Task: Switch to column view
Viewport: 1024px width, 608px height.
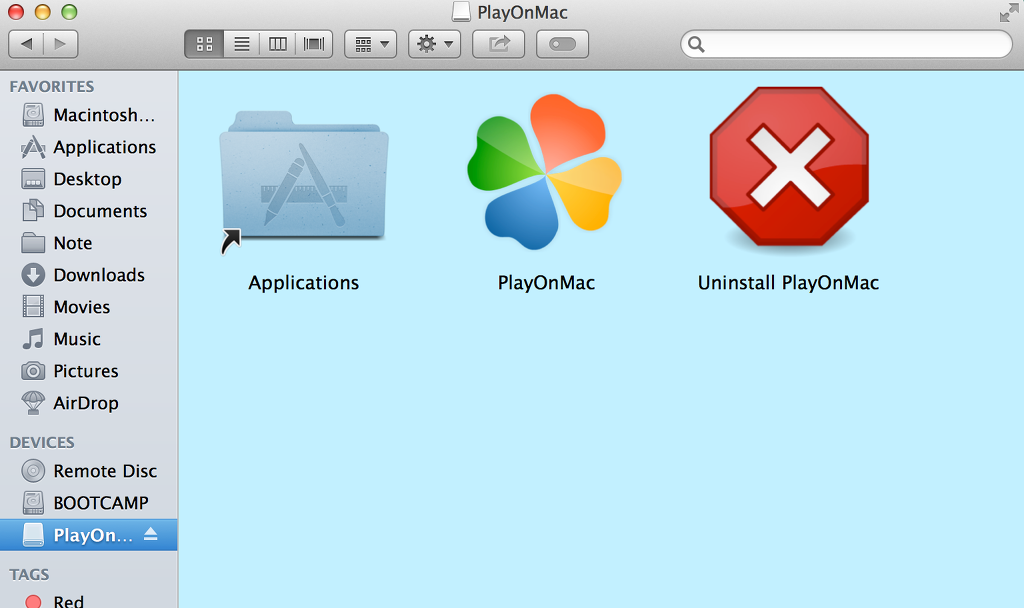Action: 278,44
